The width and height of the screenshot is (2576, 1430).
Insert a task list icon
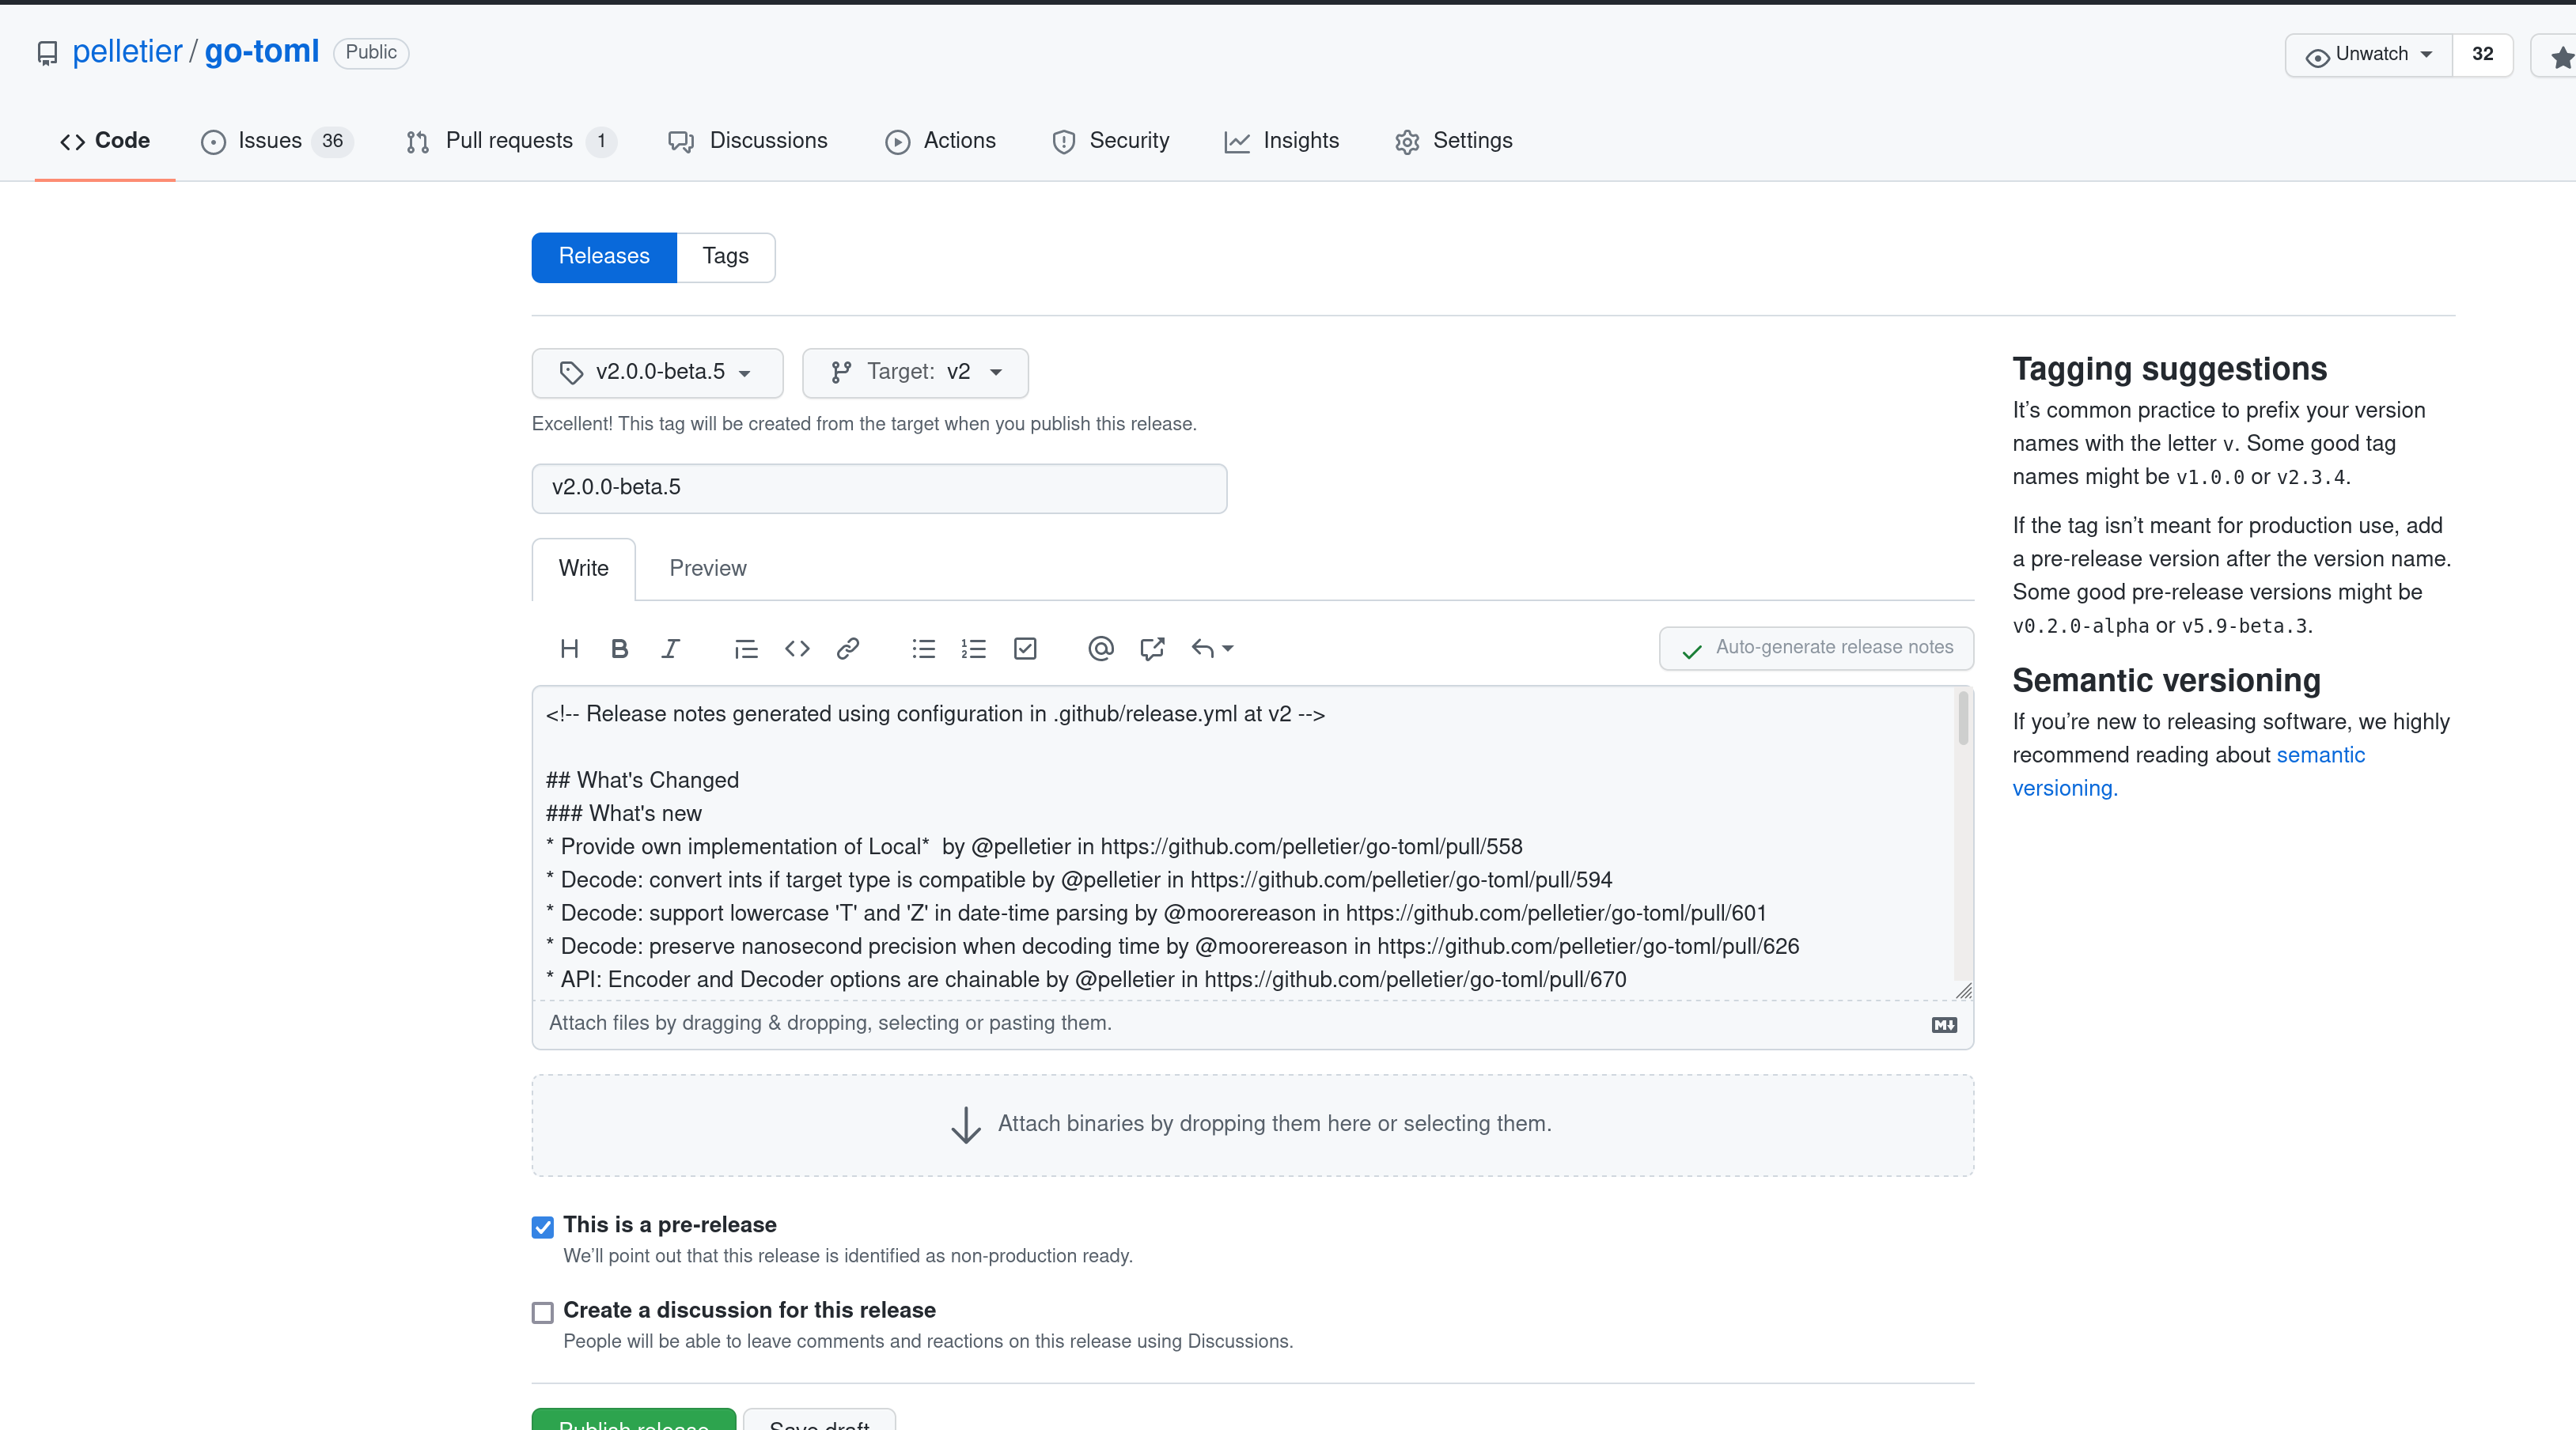(x=1024, y=649)
